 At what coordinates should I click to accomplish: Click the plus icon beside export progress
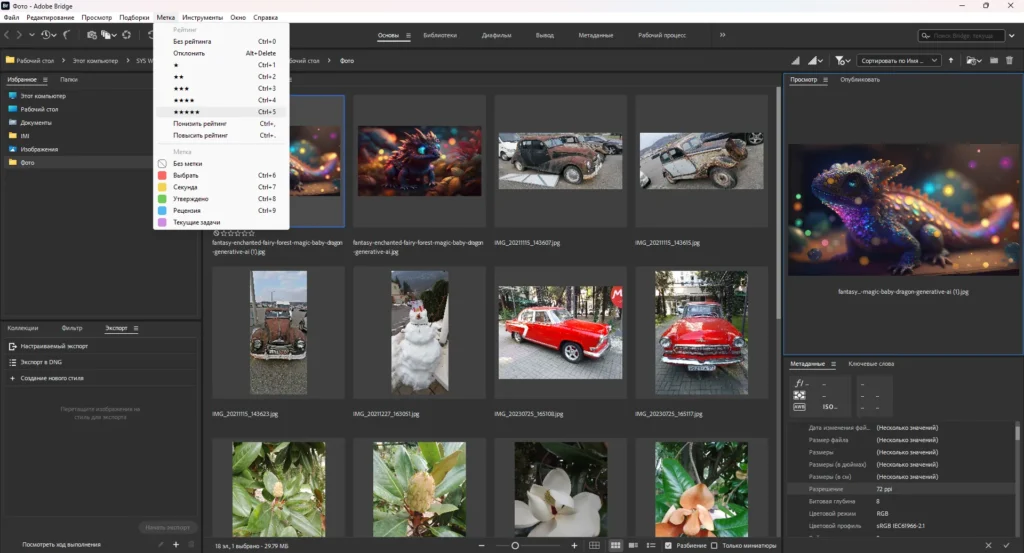(x=176, y=545)
